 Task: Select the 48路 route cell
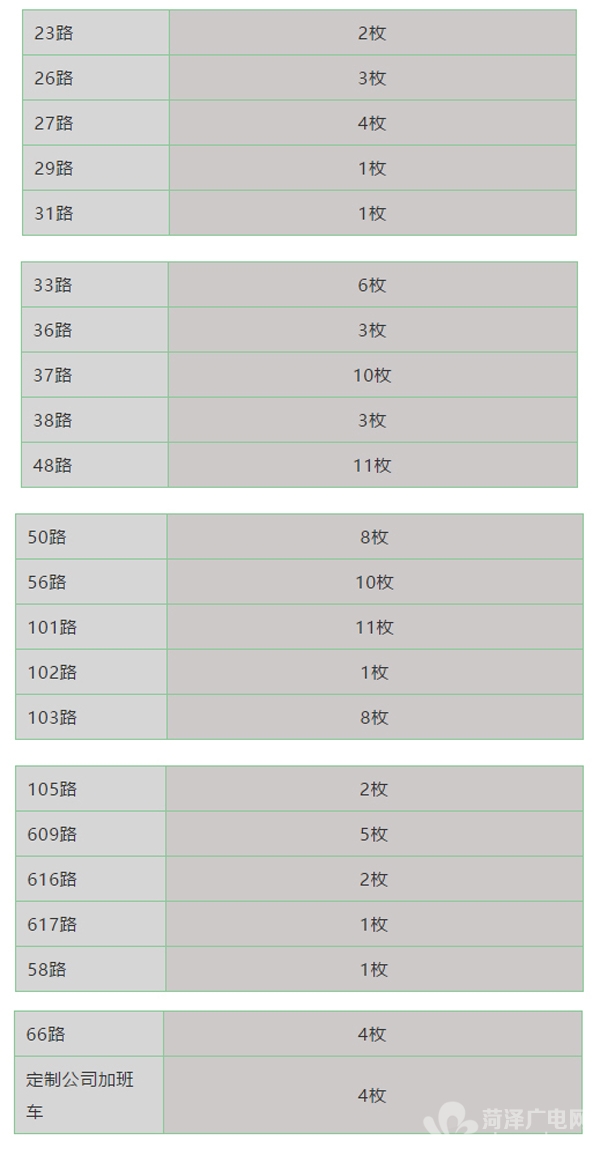pyautogui.click(x=53, y=465)
